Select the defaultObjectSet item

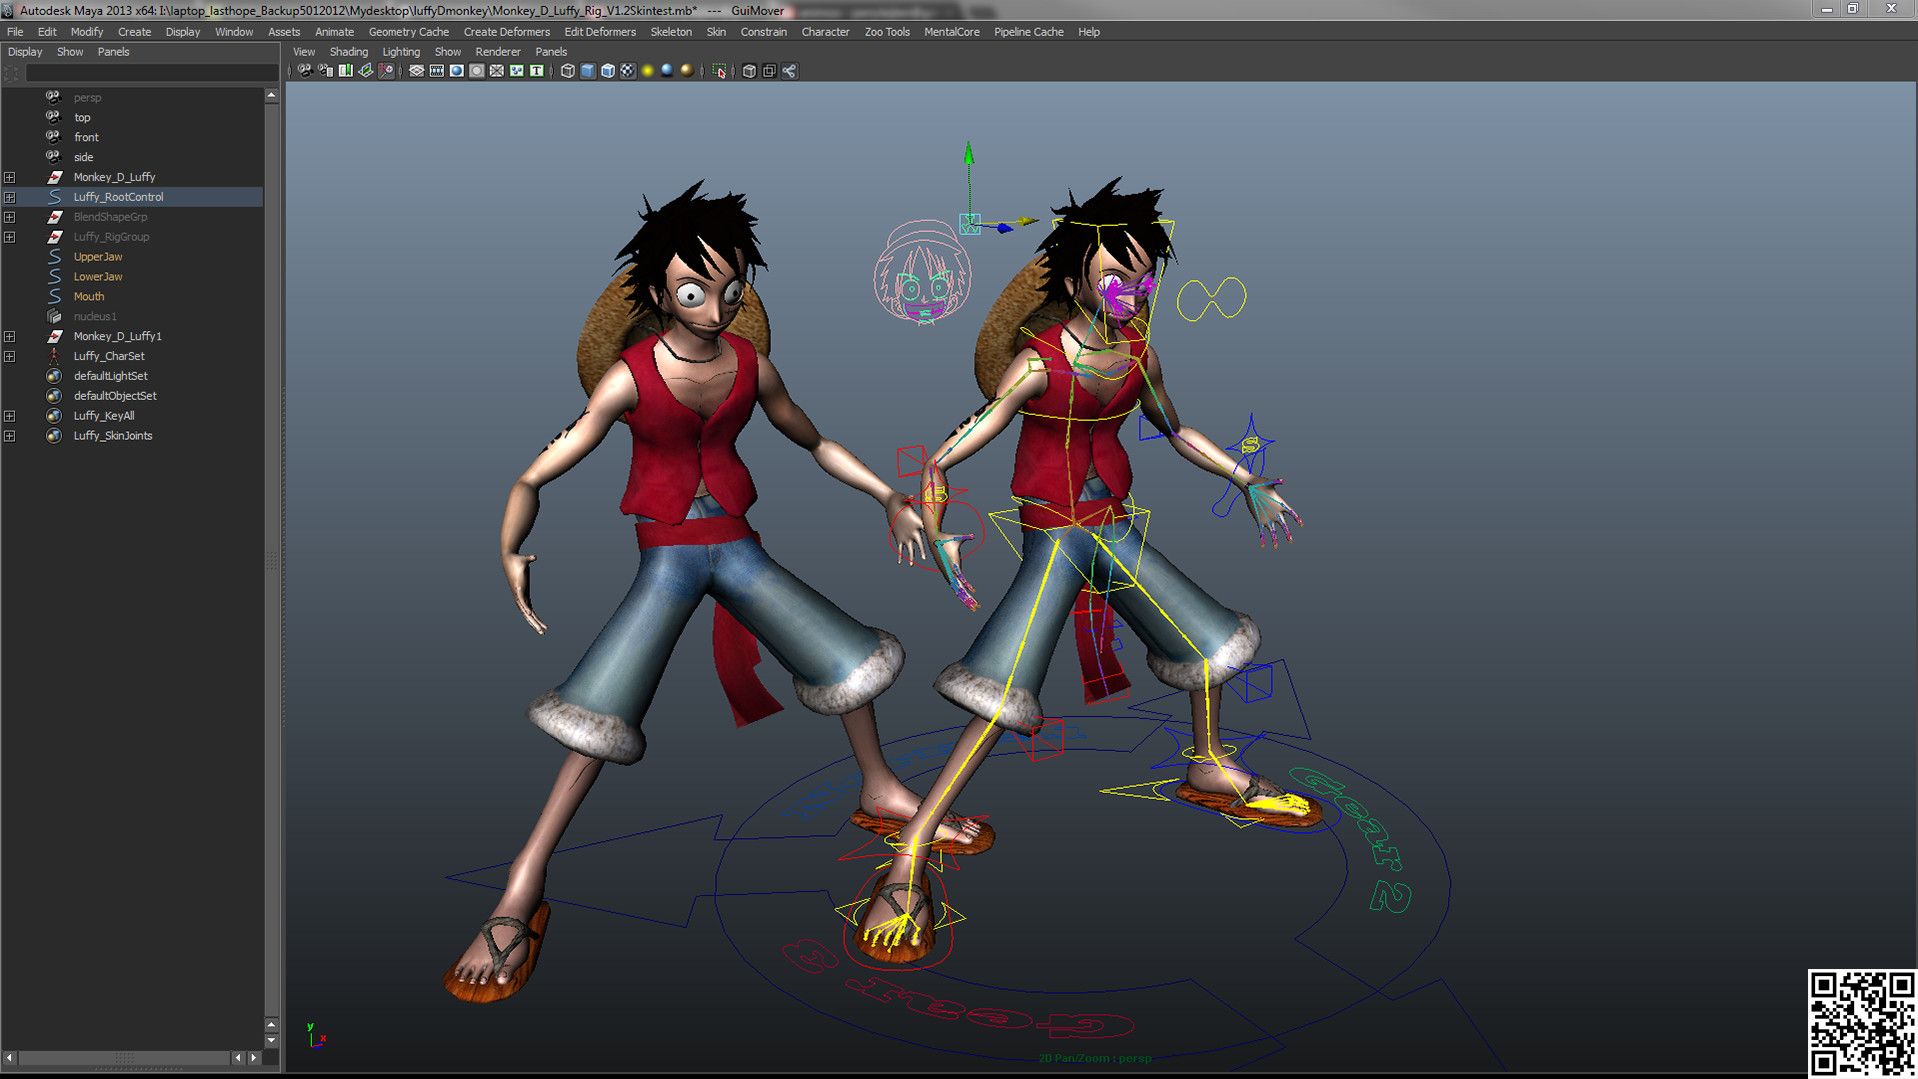[115, 396]
